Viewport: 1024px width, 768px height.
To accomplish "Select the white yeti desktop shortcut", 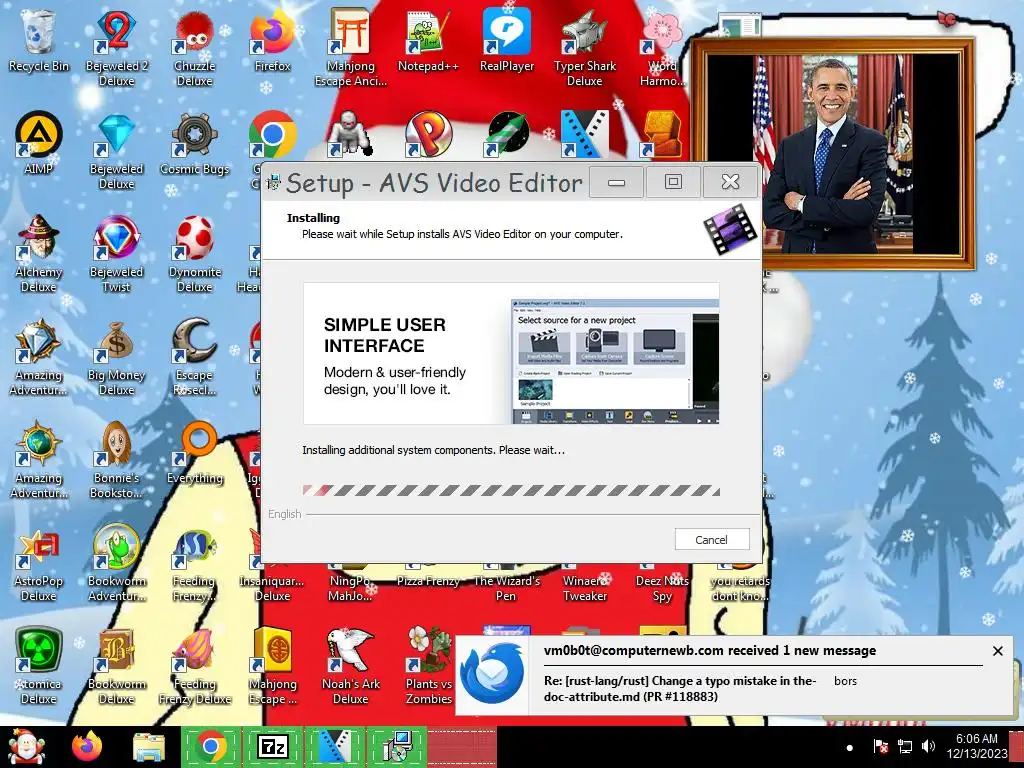I will click(350, 135).
